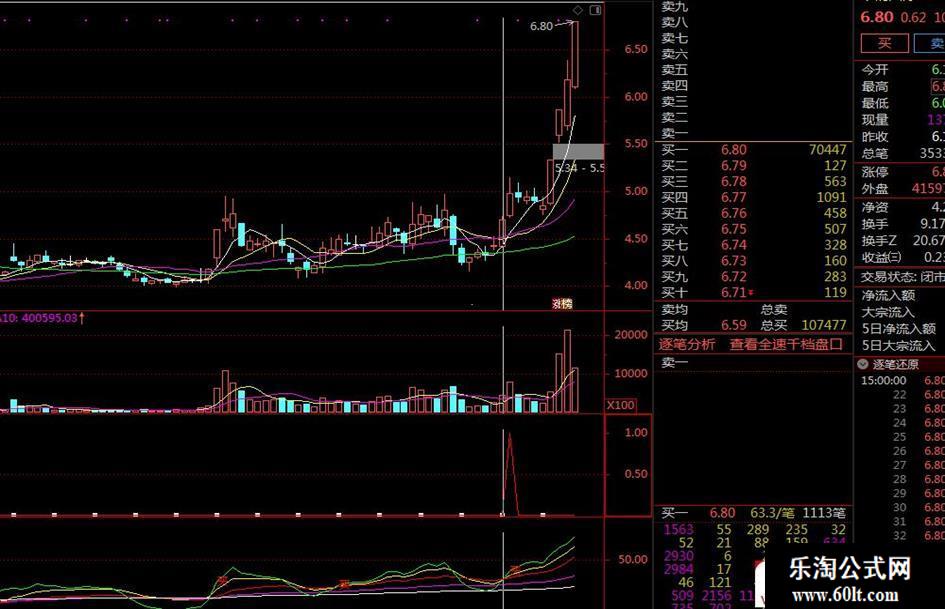The image size is (945, 609).
Task: Click the red signal spike in indicator pane
Action: pyautogui.click(x=510, y=473)
